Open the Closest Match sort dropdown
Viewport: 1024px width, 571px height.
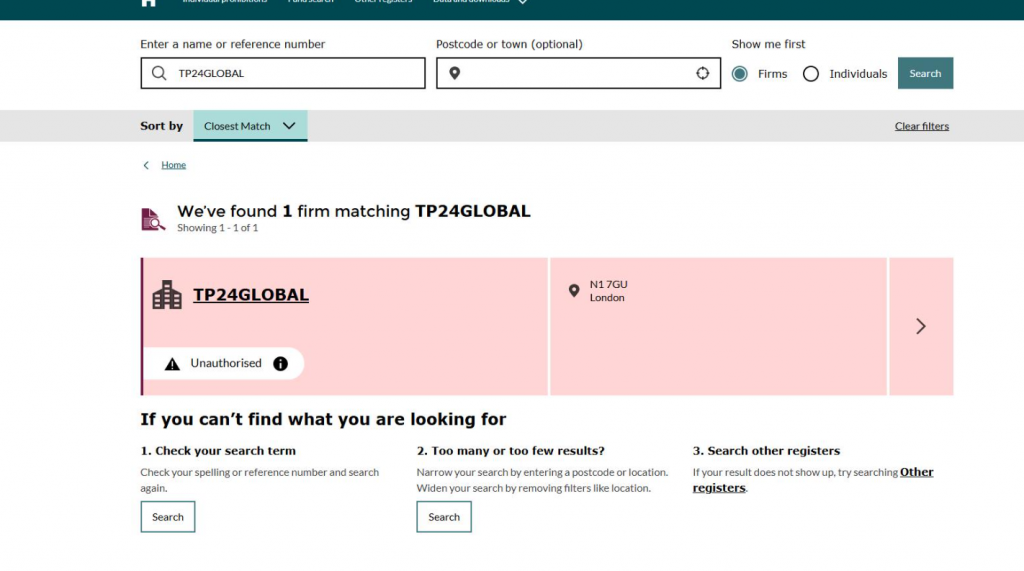[x=250, y=125]
